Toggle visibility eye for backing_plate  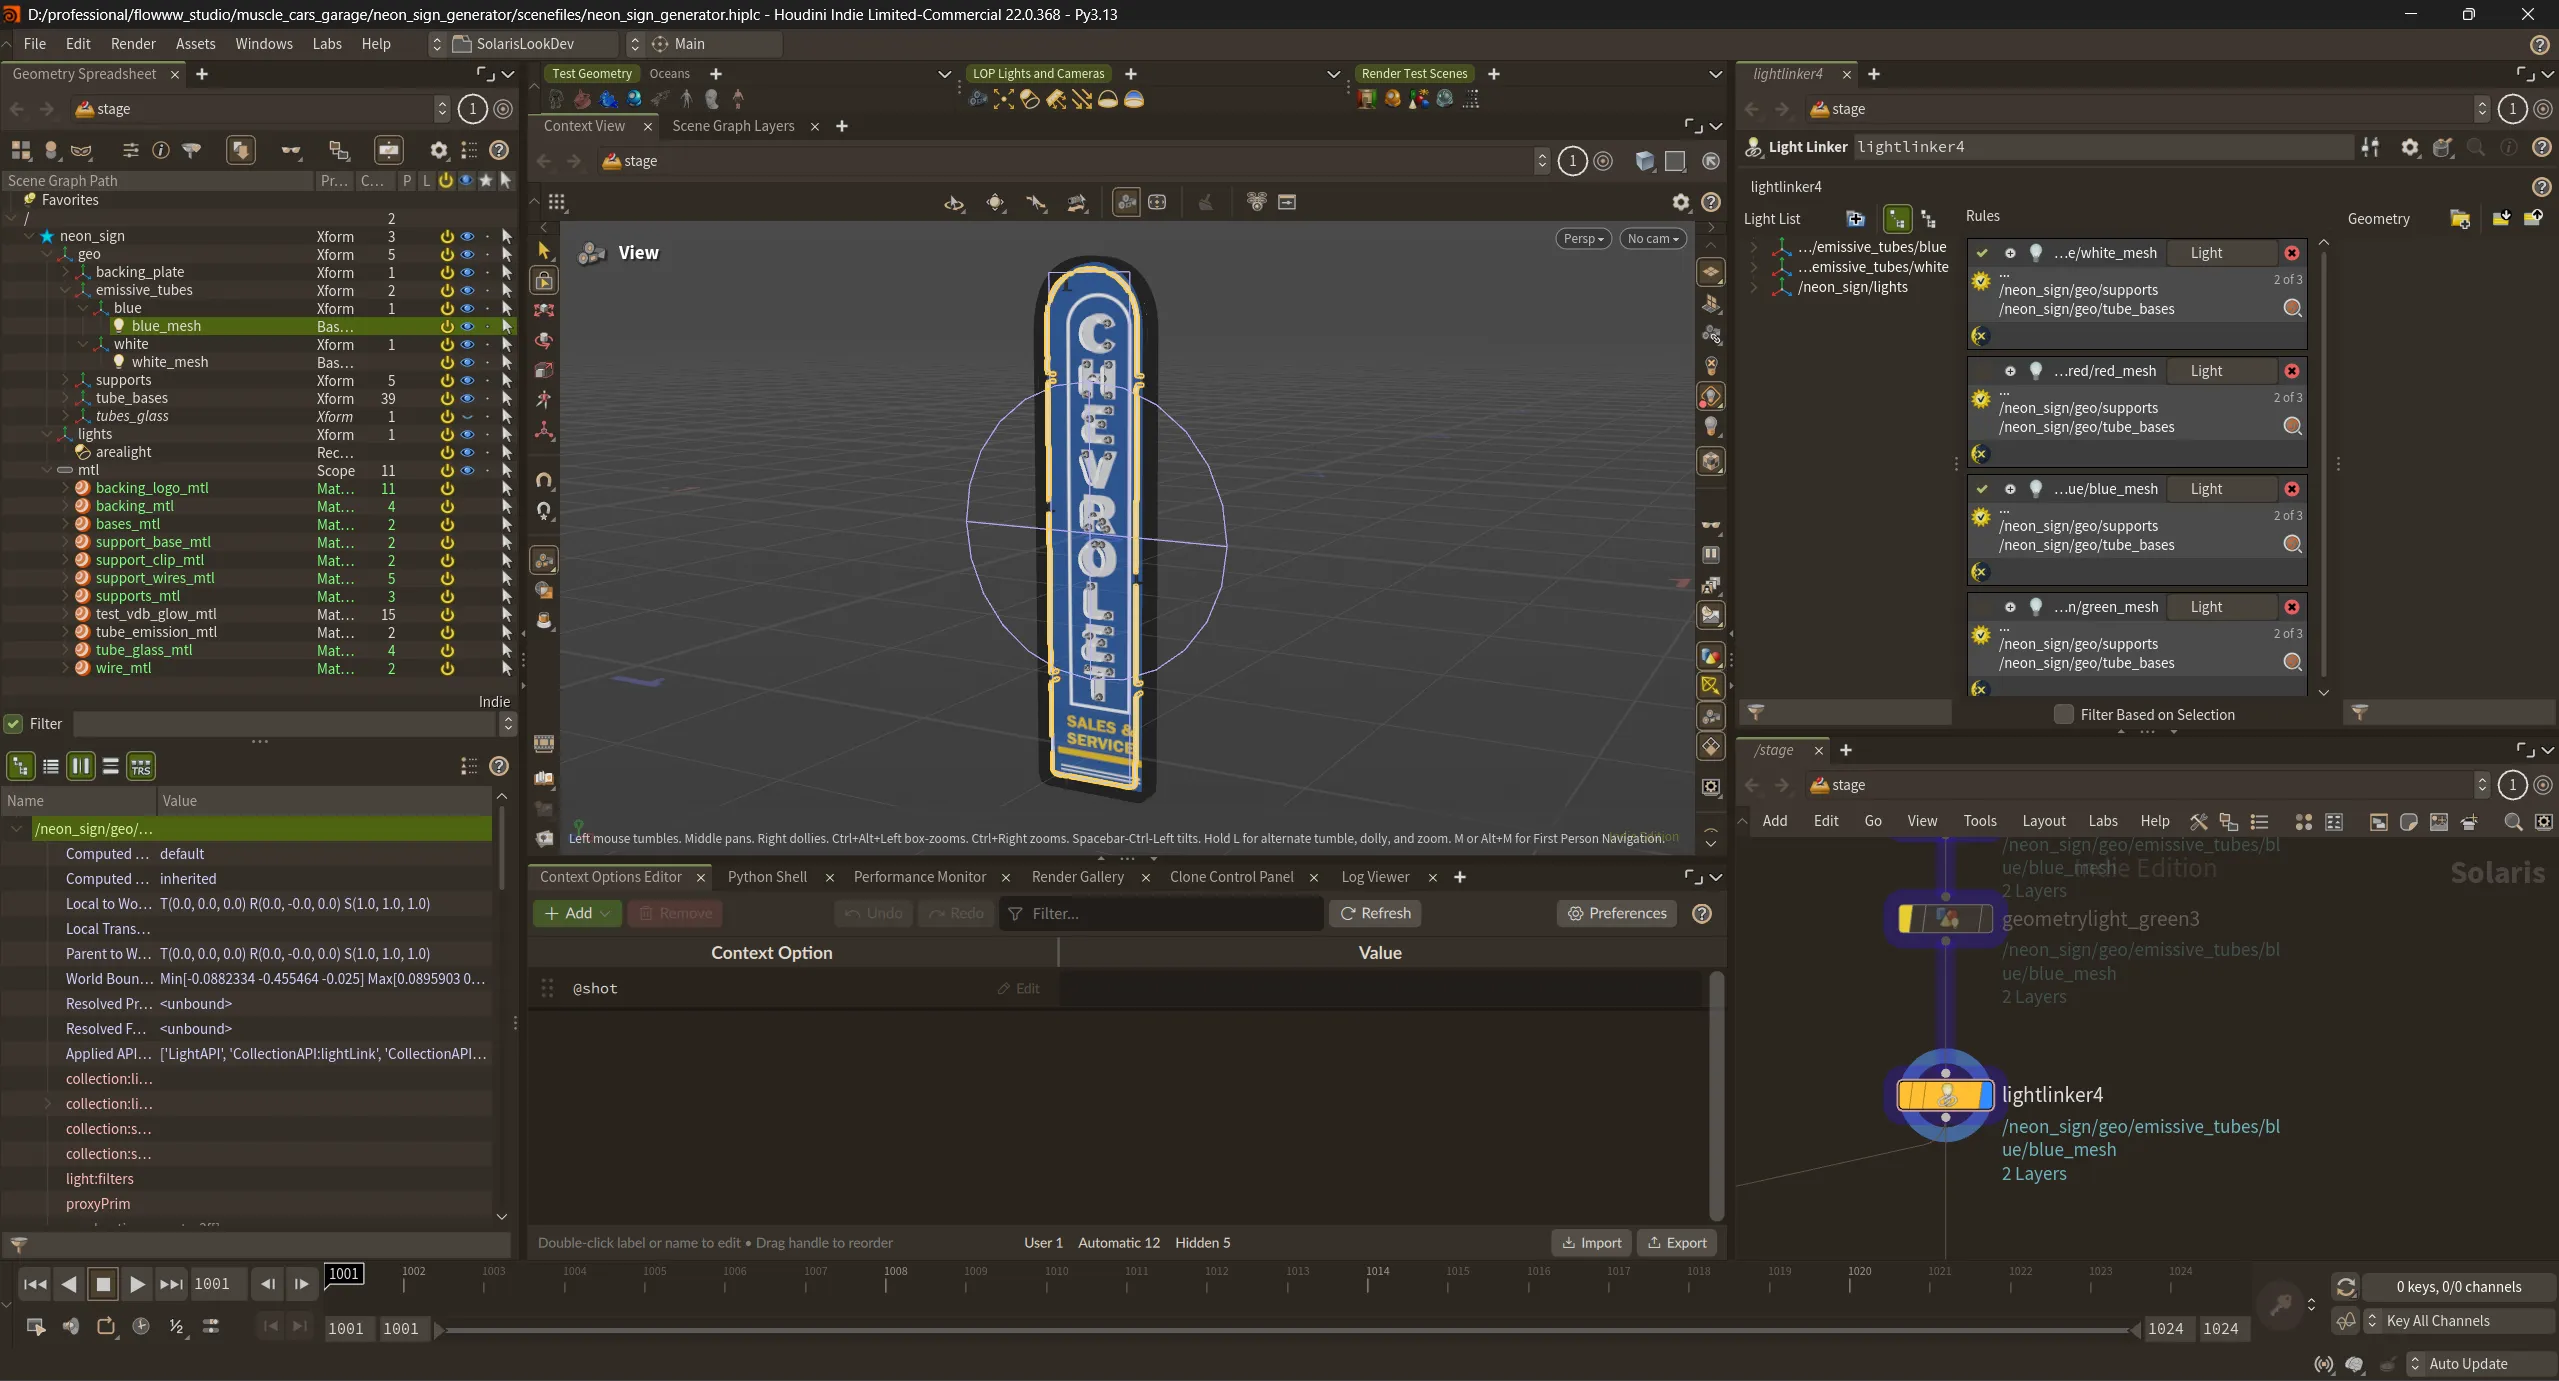[x=467, y=272]
